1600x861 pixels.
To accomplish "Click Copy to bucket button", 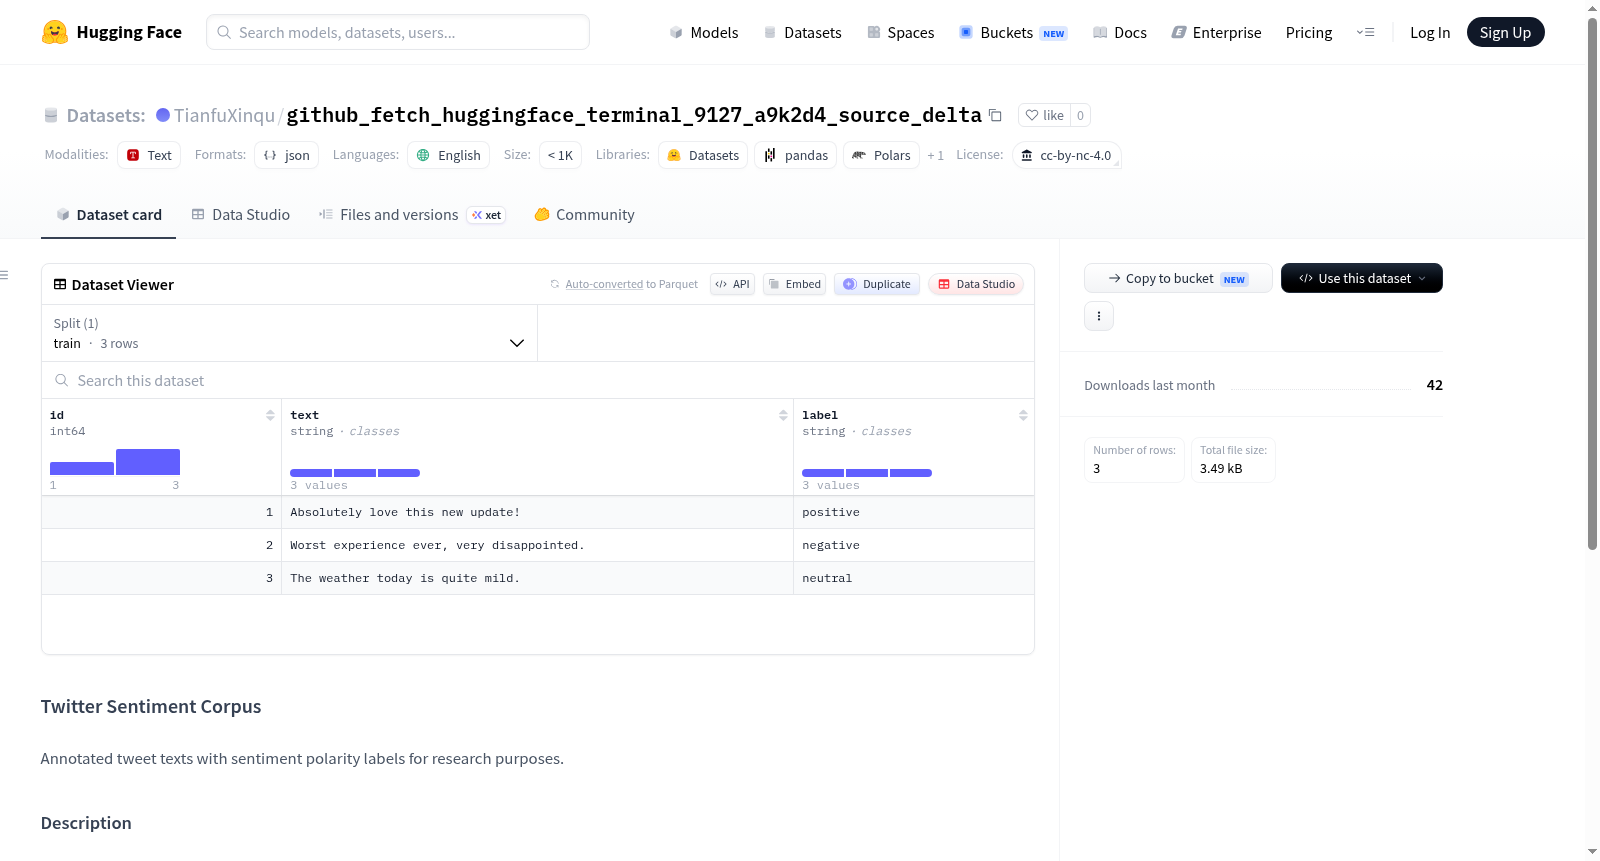I will coord(1178,278).
